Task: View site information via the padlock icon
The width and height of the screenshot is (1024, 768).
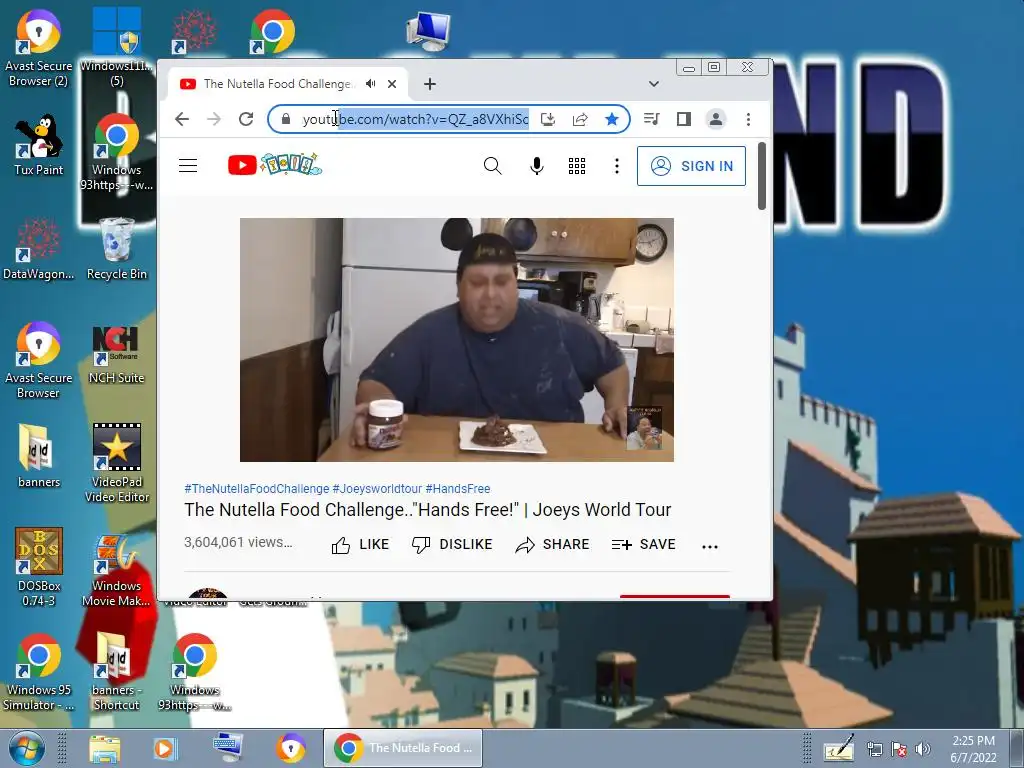Action: pos(285,119)
